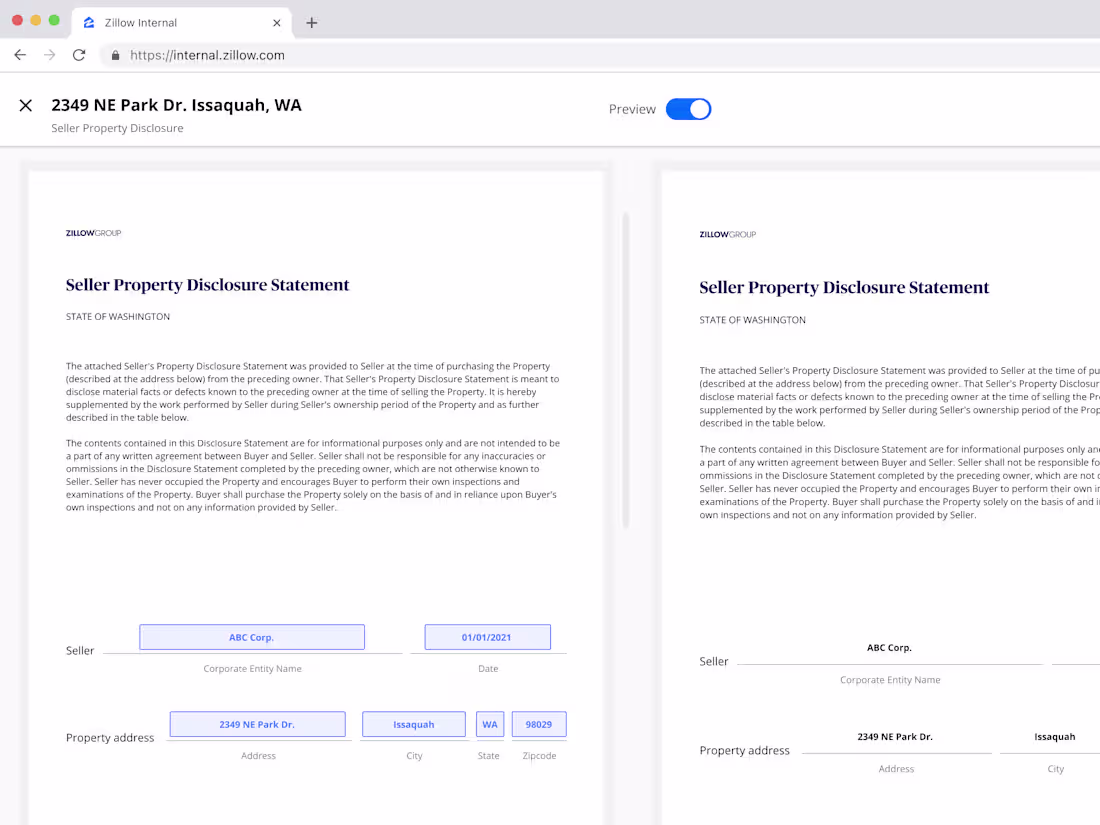Click the X icon to exit the disclosure document
This screenshot has width=1100, height=825.
coord(25,105)
